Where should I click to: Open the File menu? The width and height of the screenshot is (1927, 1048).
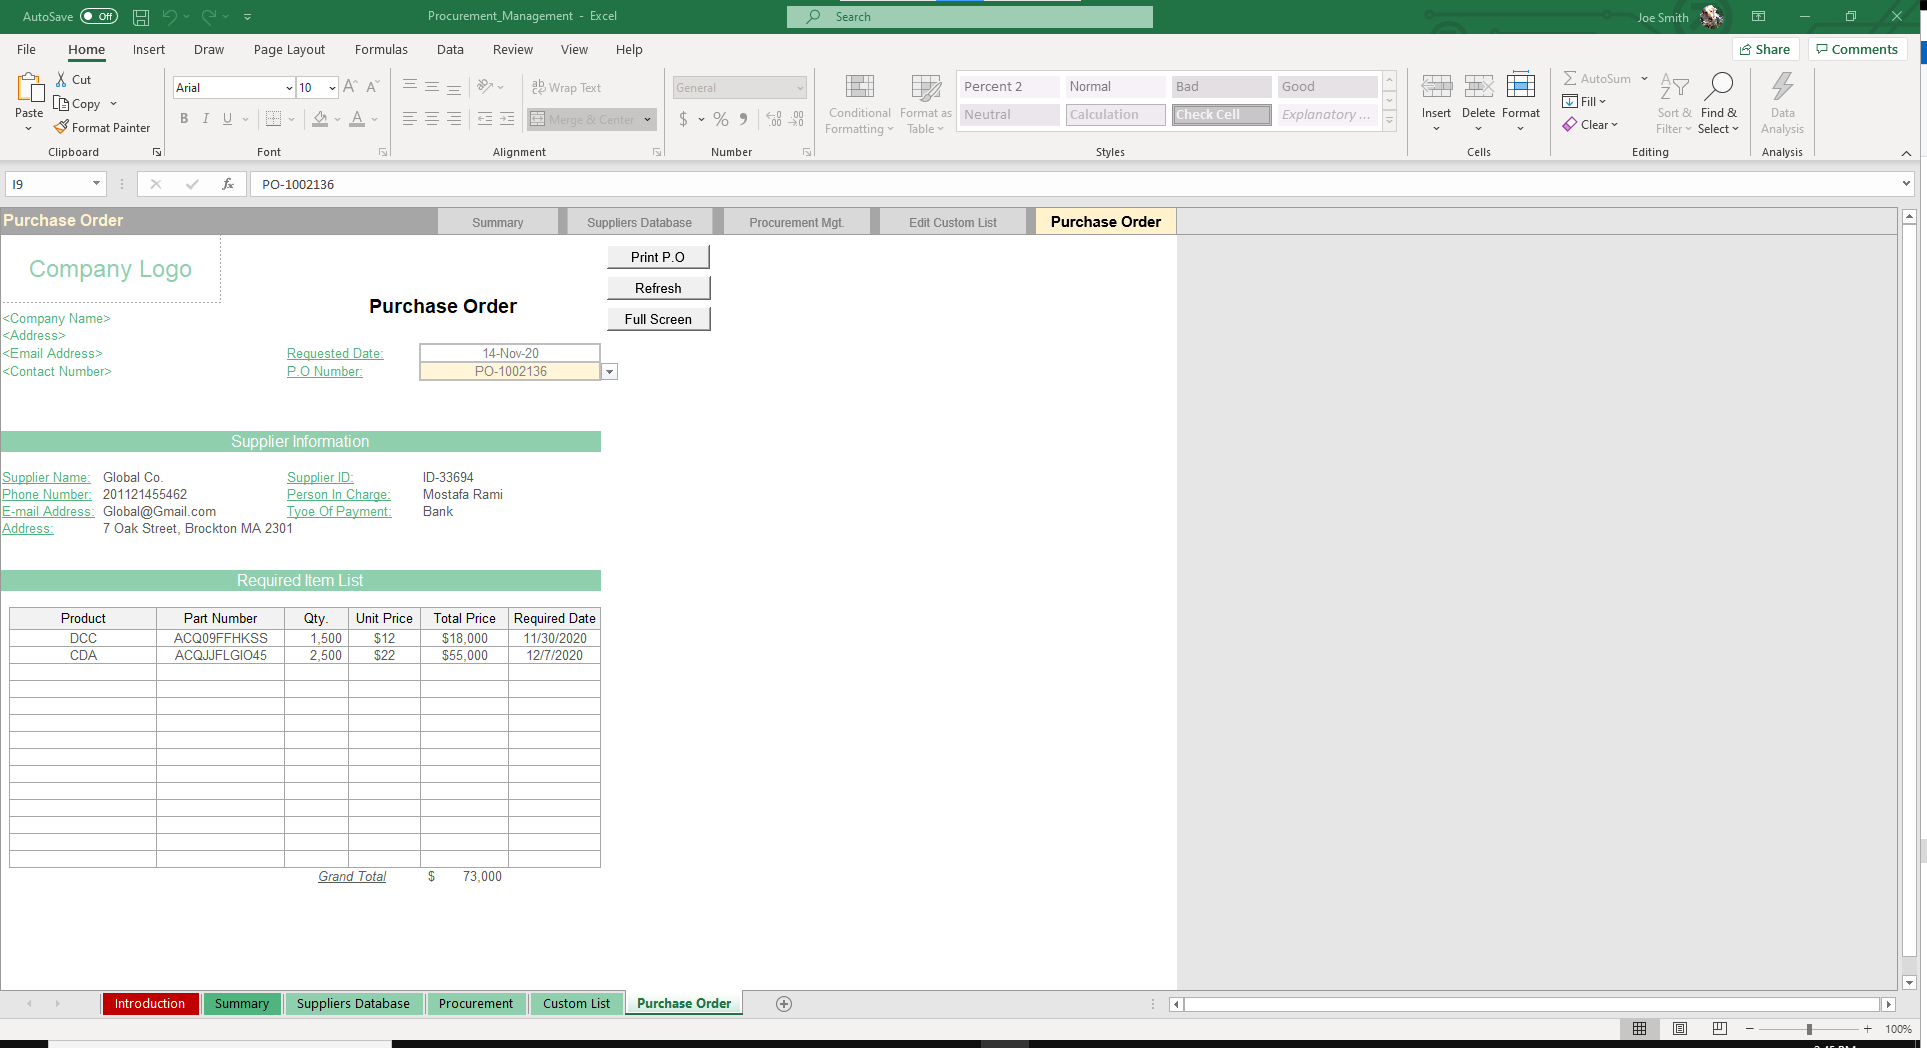[x=27, y=50]
